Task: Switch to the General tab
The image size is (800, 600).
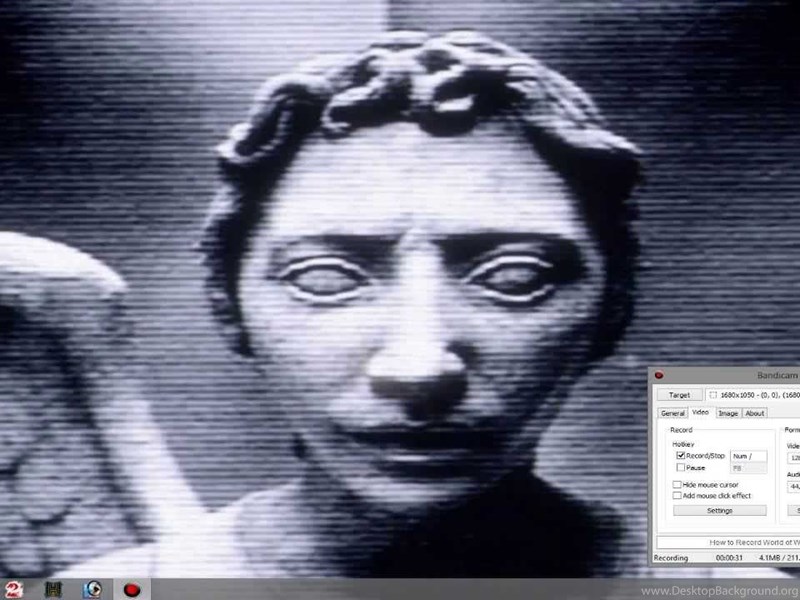Action: coord(673,413)
